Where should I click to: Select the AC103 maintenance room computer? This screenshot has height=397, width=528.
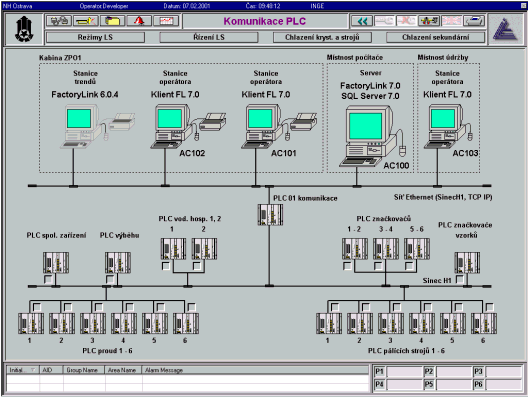tap(445, 126)
